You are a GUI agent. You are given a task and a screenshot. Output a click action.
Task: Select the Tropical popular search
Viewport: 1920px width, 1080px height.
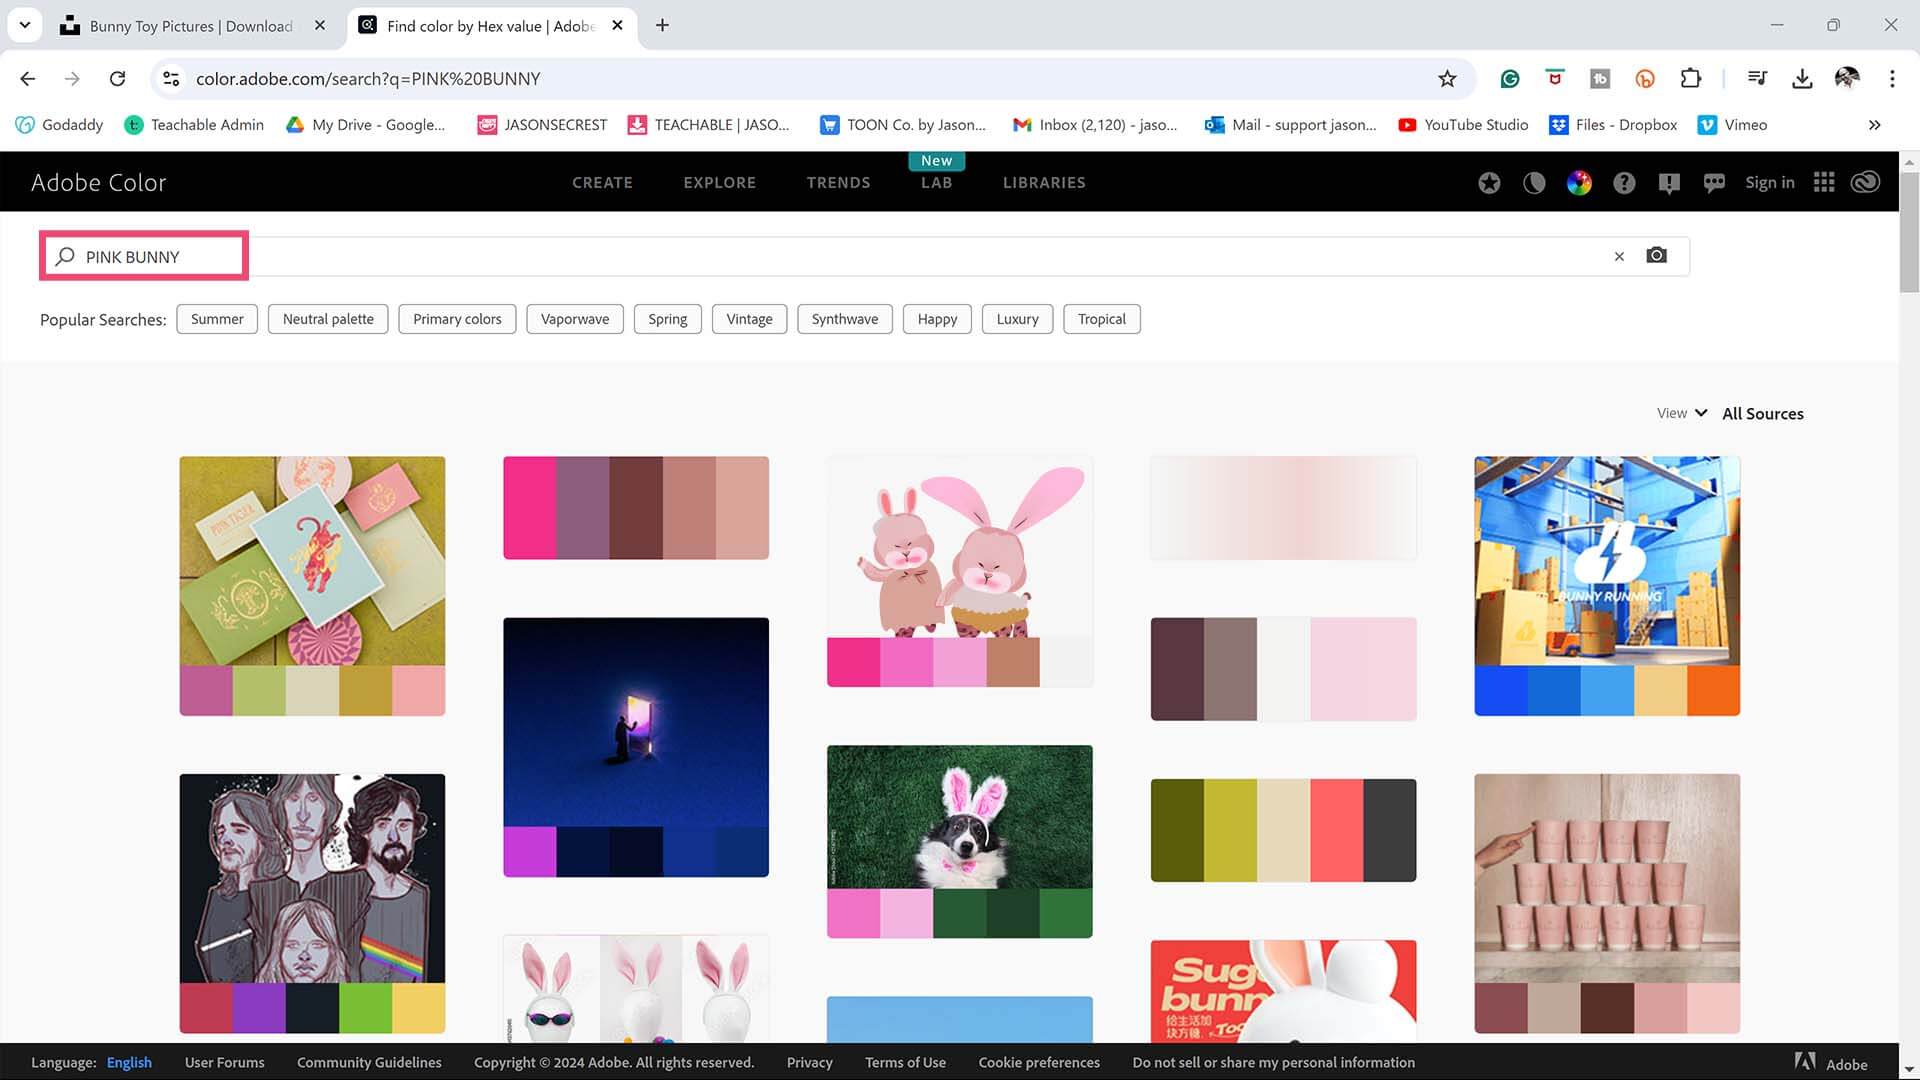point(1101,319)
